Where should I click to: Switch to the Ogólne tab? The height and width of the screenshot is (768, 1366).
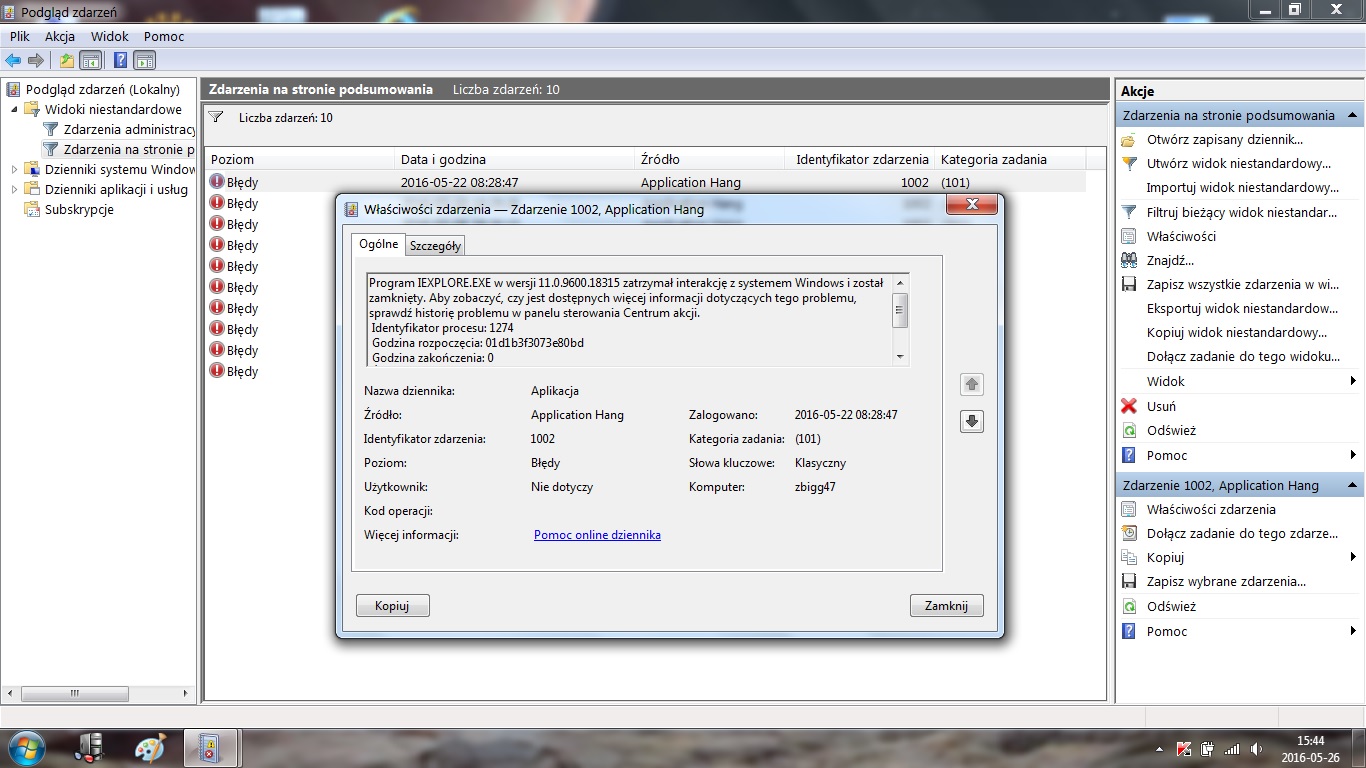pyautogui.click(x=379, y=244)
